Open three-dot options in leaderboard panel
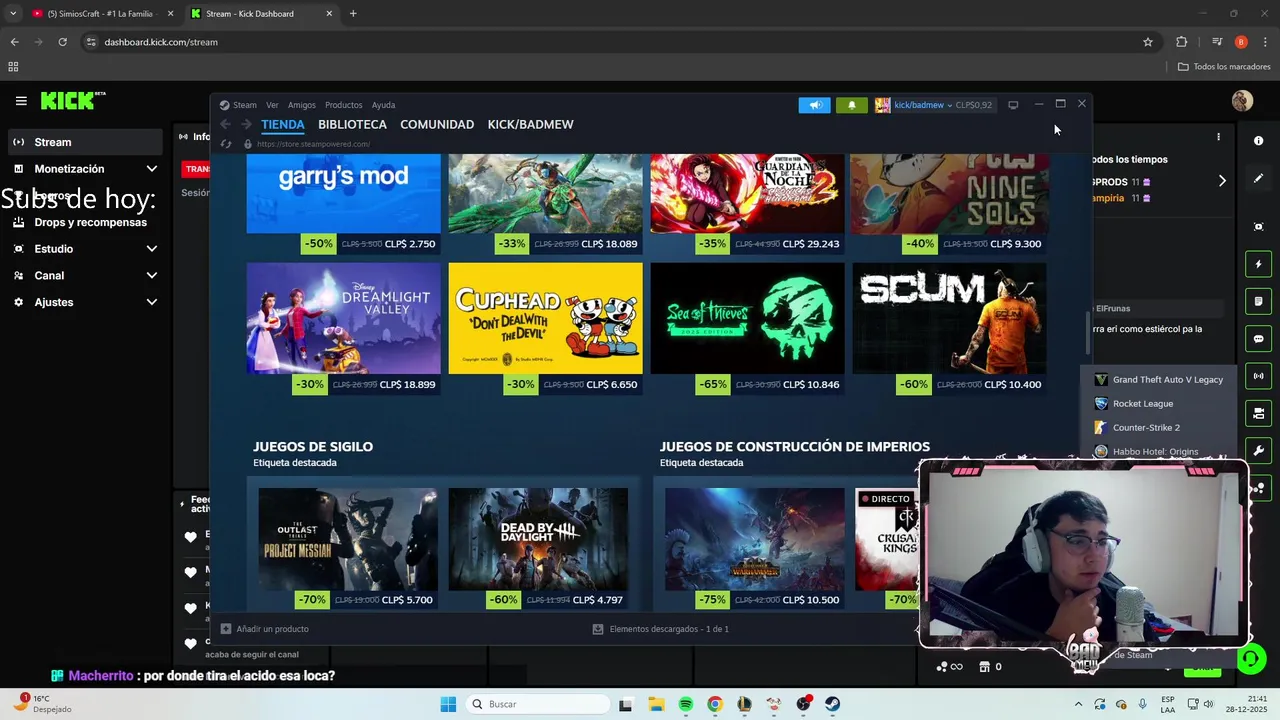The height and width of the screenshot is (720, 1280). 1218,137
